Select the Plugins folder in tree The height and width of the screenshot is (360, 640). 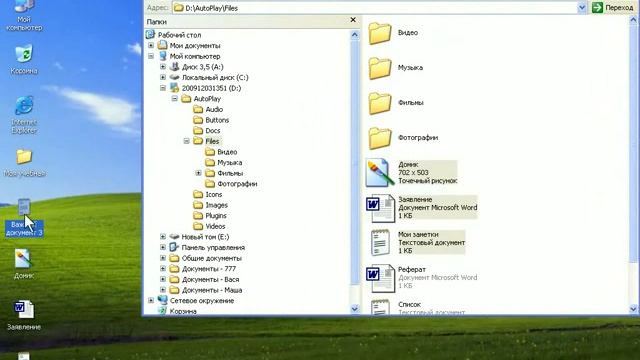point(216,216)
